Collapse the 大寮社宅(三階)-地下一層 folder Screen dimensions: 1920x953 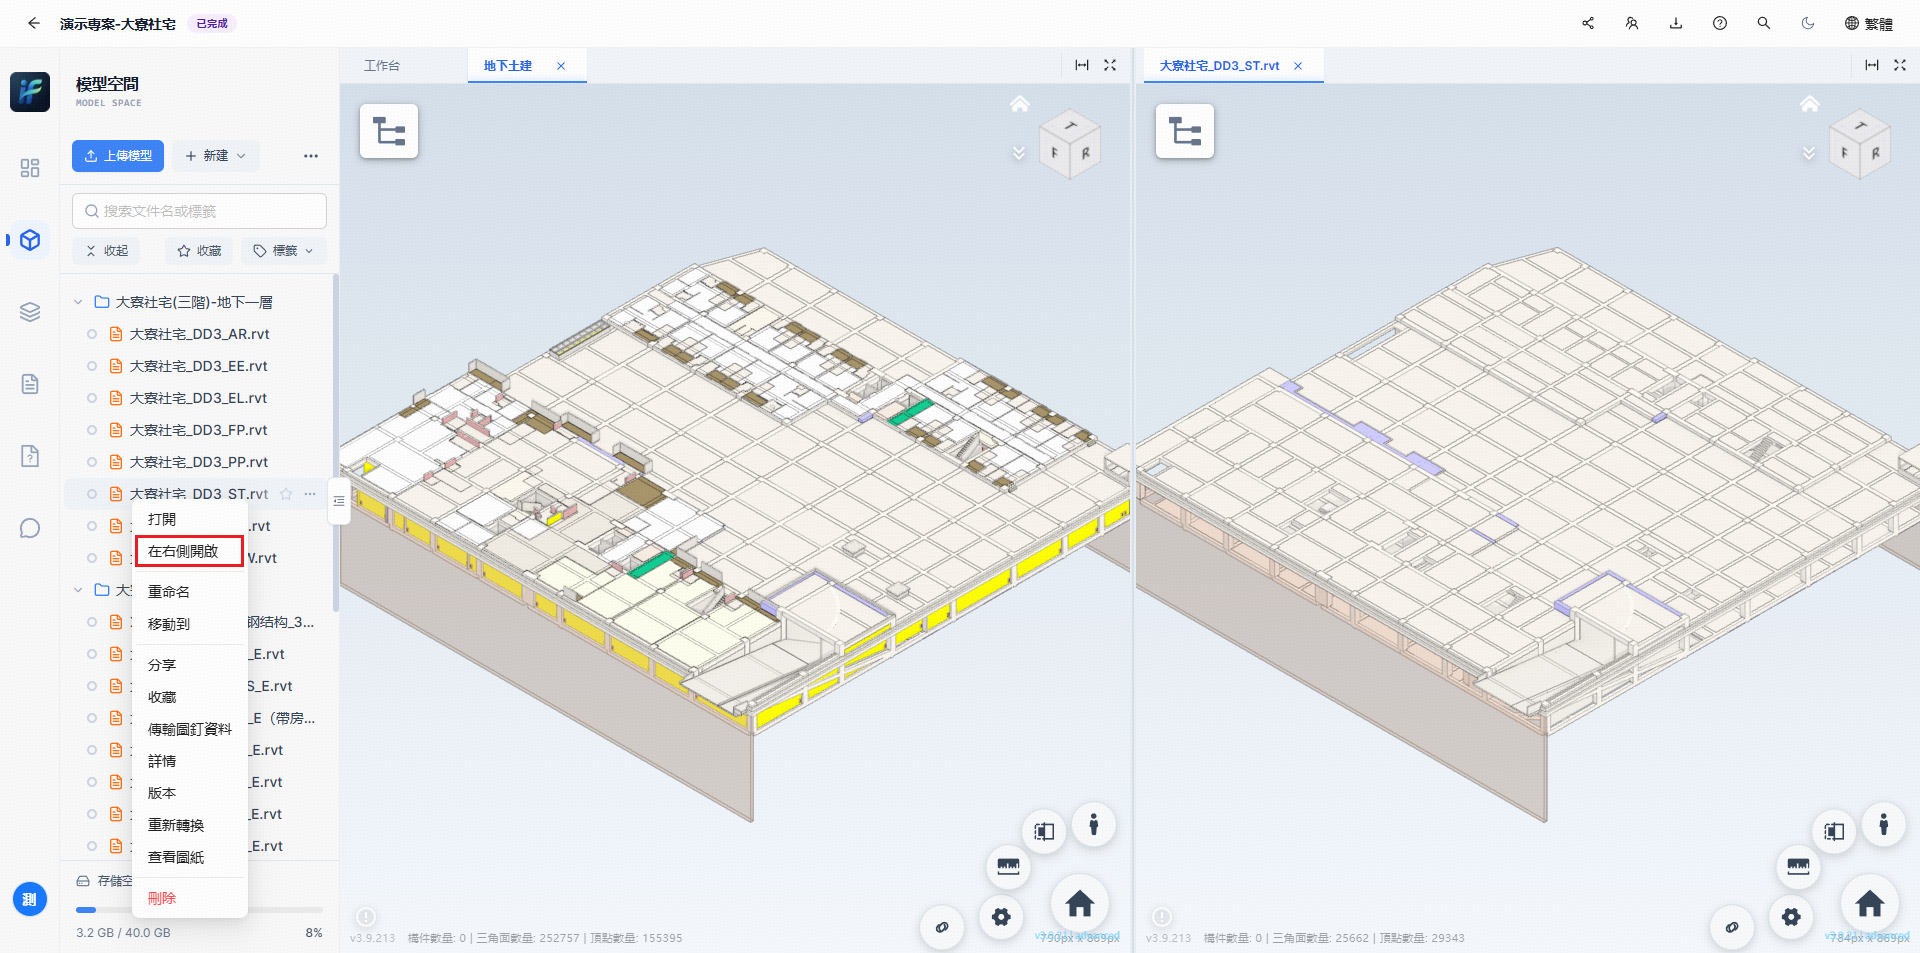point(78,302)
